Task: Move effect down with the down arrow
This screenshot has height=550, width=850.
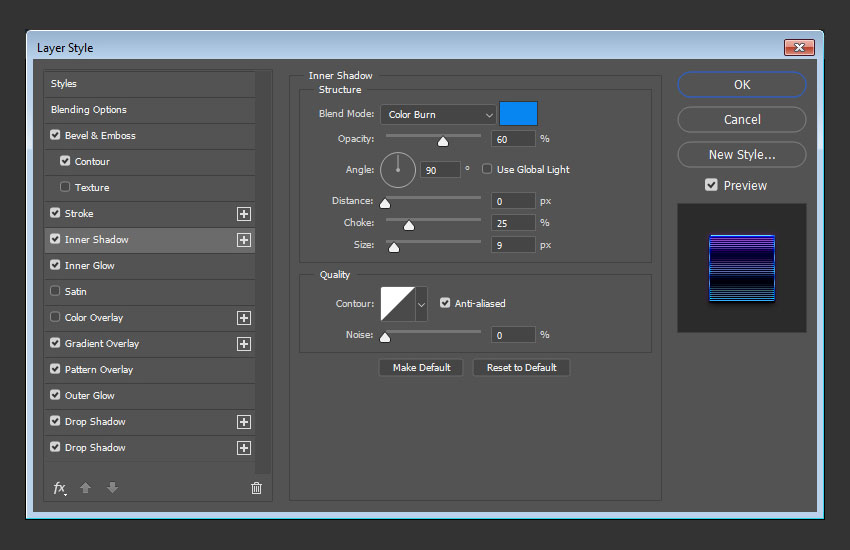Action: pos(112,488)
